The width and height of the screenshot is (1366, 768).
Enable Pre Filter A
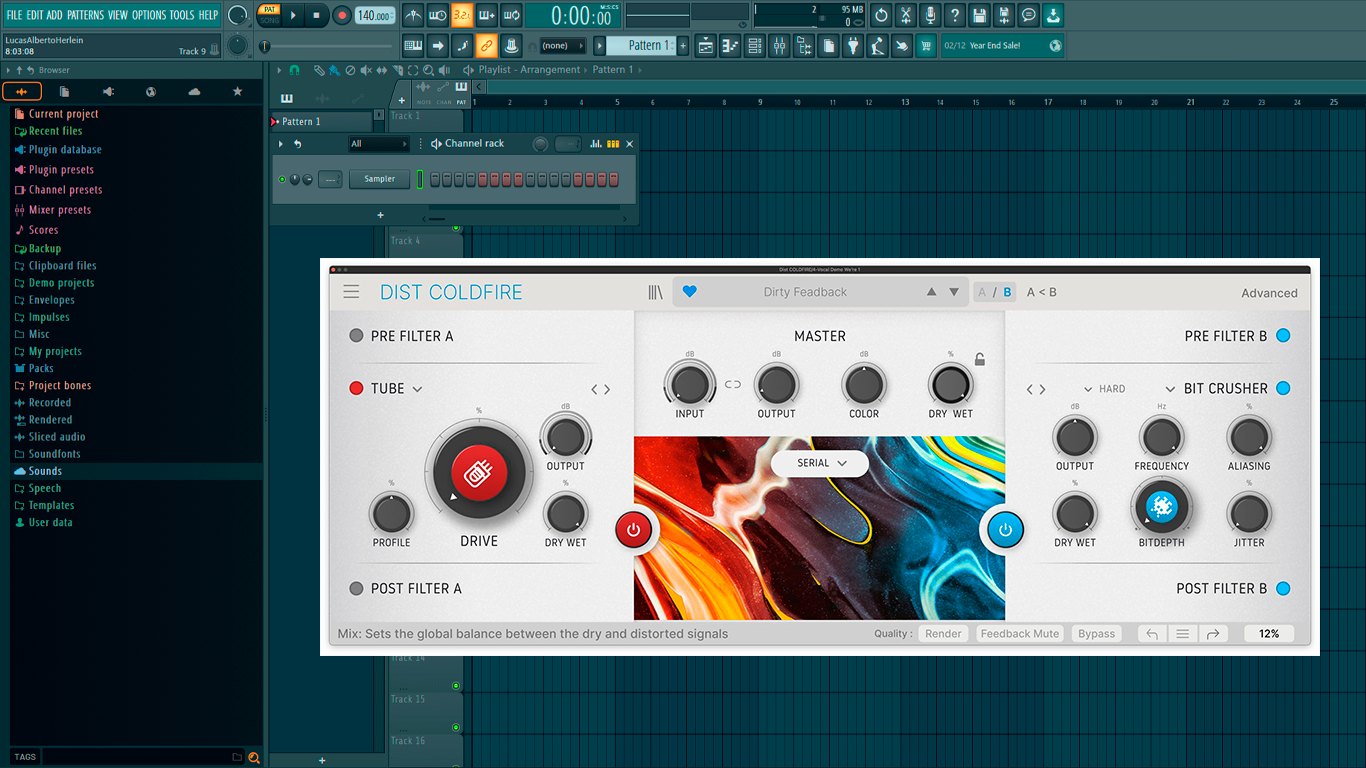click(356, 336)
